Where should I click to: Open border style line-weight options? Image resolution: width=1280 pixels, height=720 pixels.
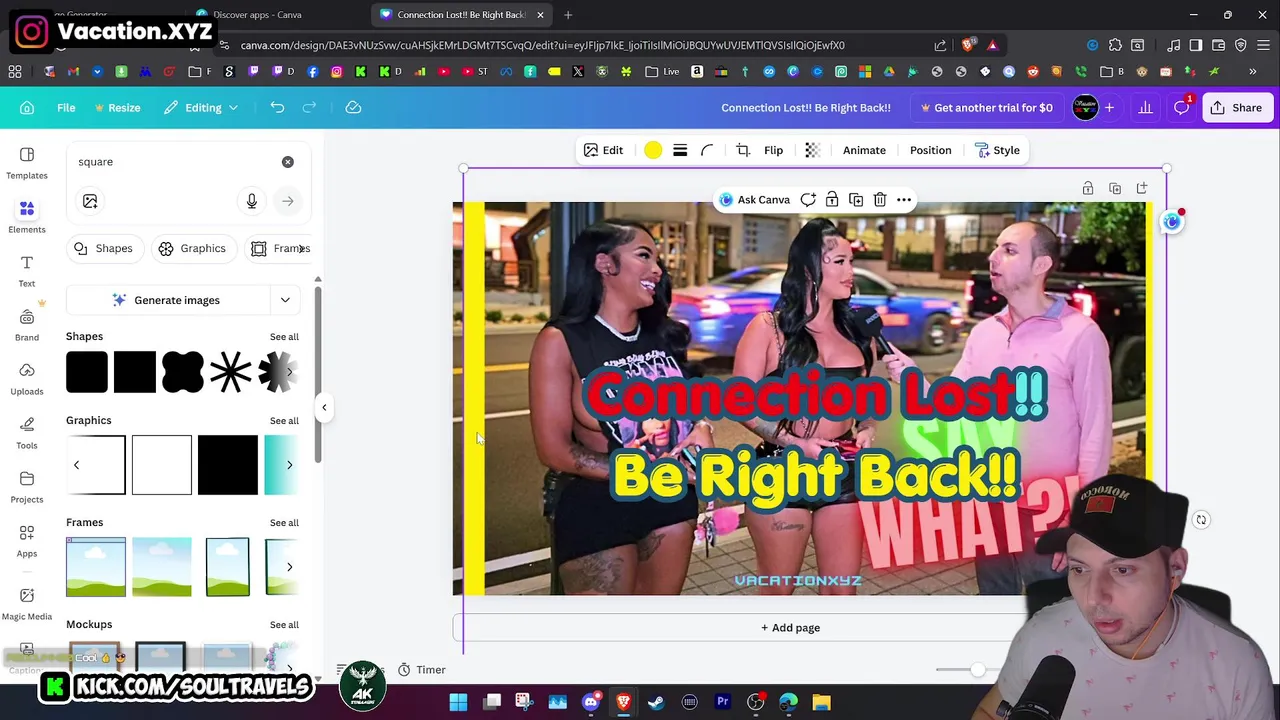click(680, 150)
